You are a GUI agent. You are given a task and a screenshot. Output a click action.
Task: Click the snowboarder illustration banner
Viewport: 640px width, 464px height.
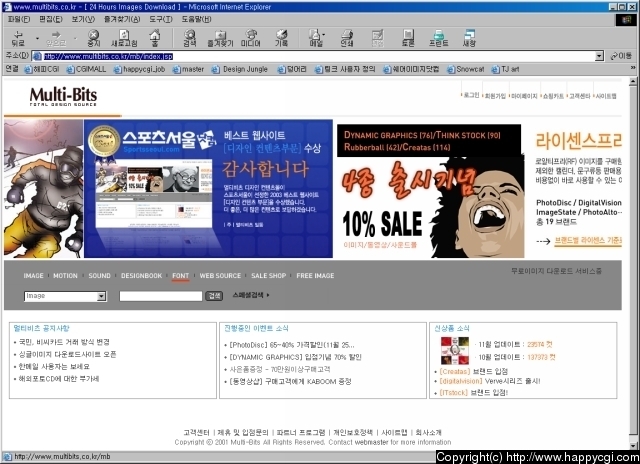(44, 189)
